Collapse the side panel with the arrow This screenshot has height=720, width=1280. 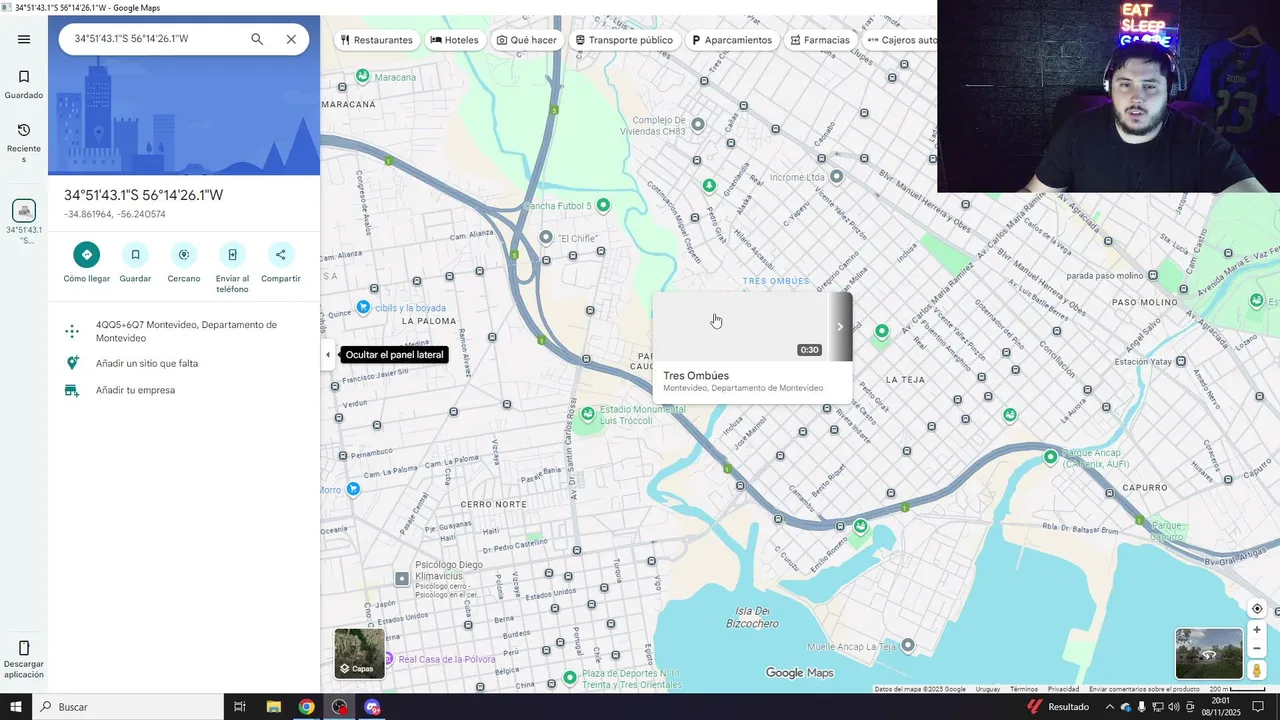click(328, 355)
